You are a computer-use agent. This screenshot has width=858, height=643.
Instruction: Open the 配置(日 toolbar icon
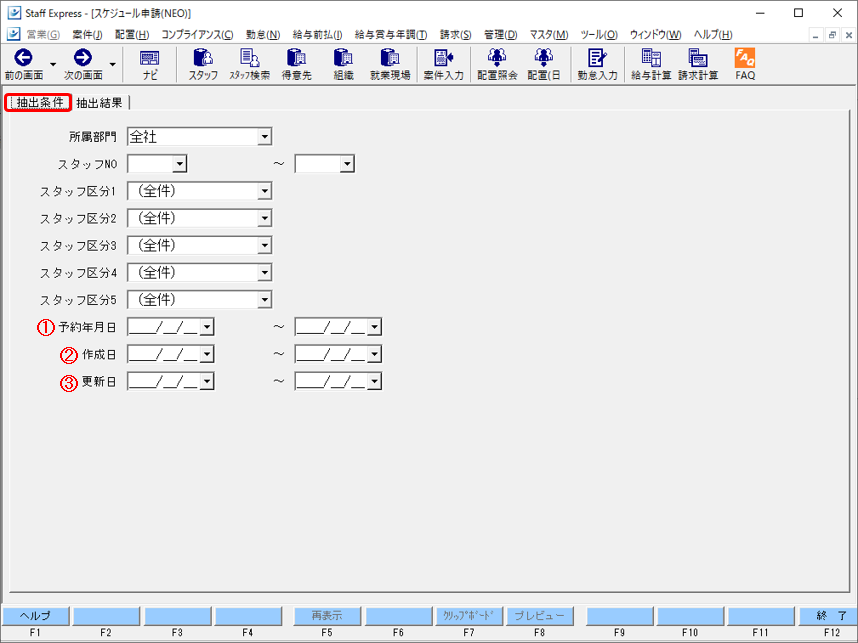543,57
